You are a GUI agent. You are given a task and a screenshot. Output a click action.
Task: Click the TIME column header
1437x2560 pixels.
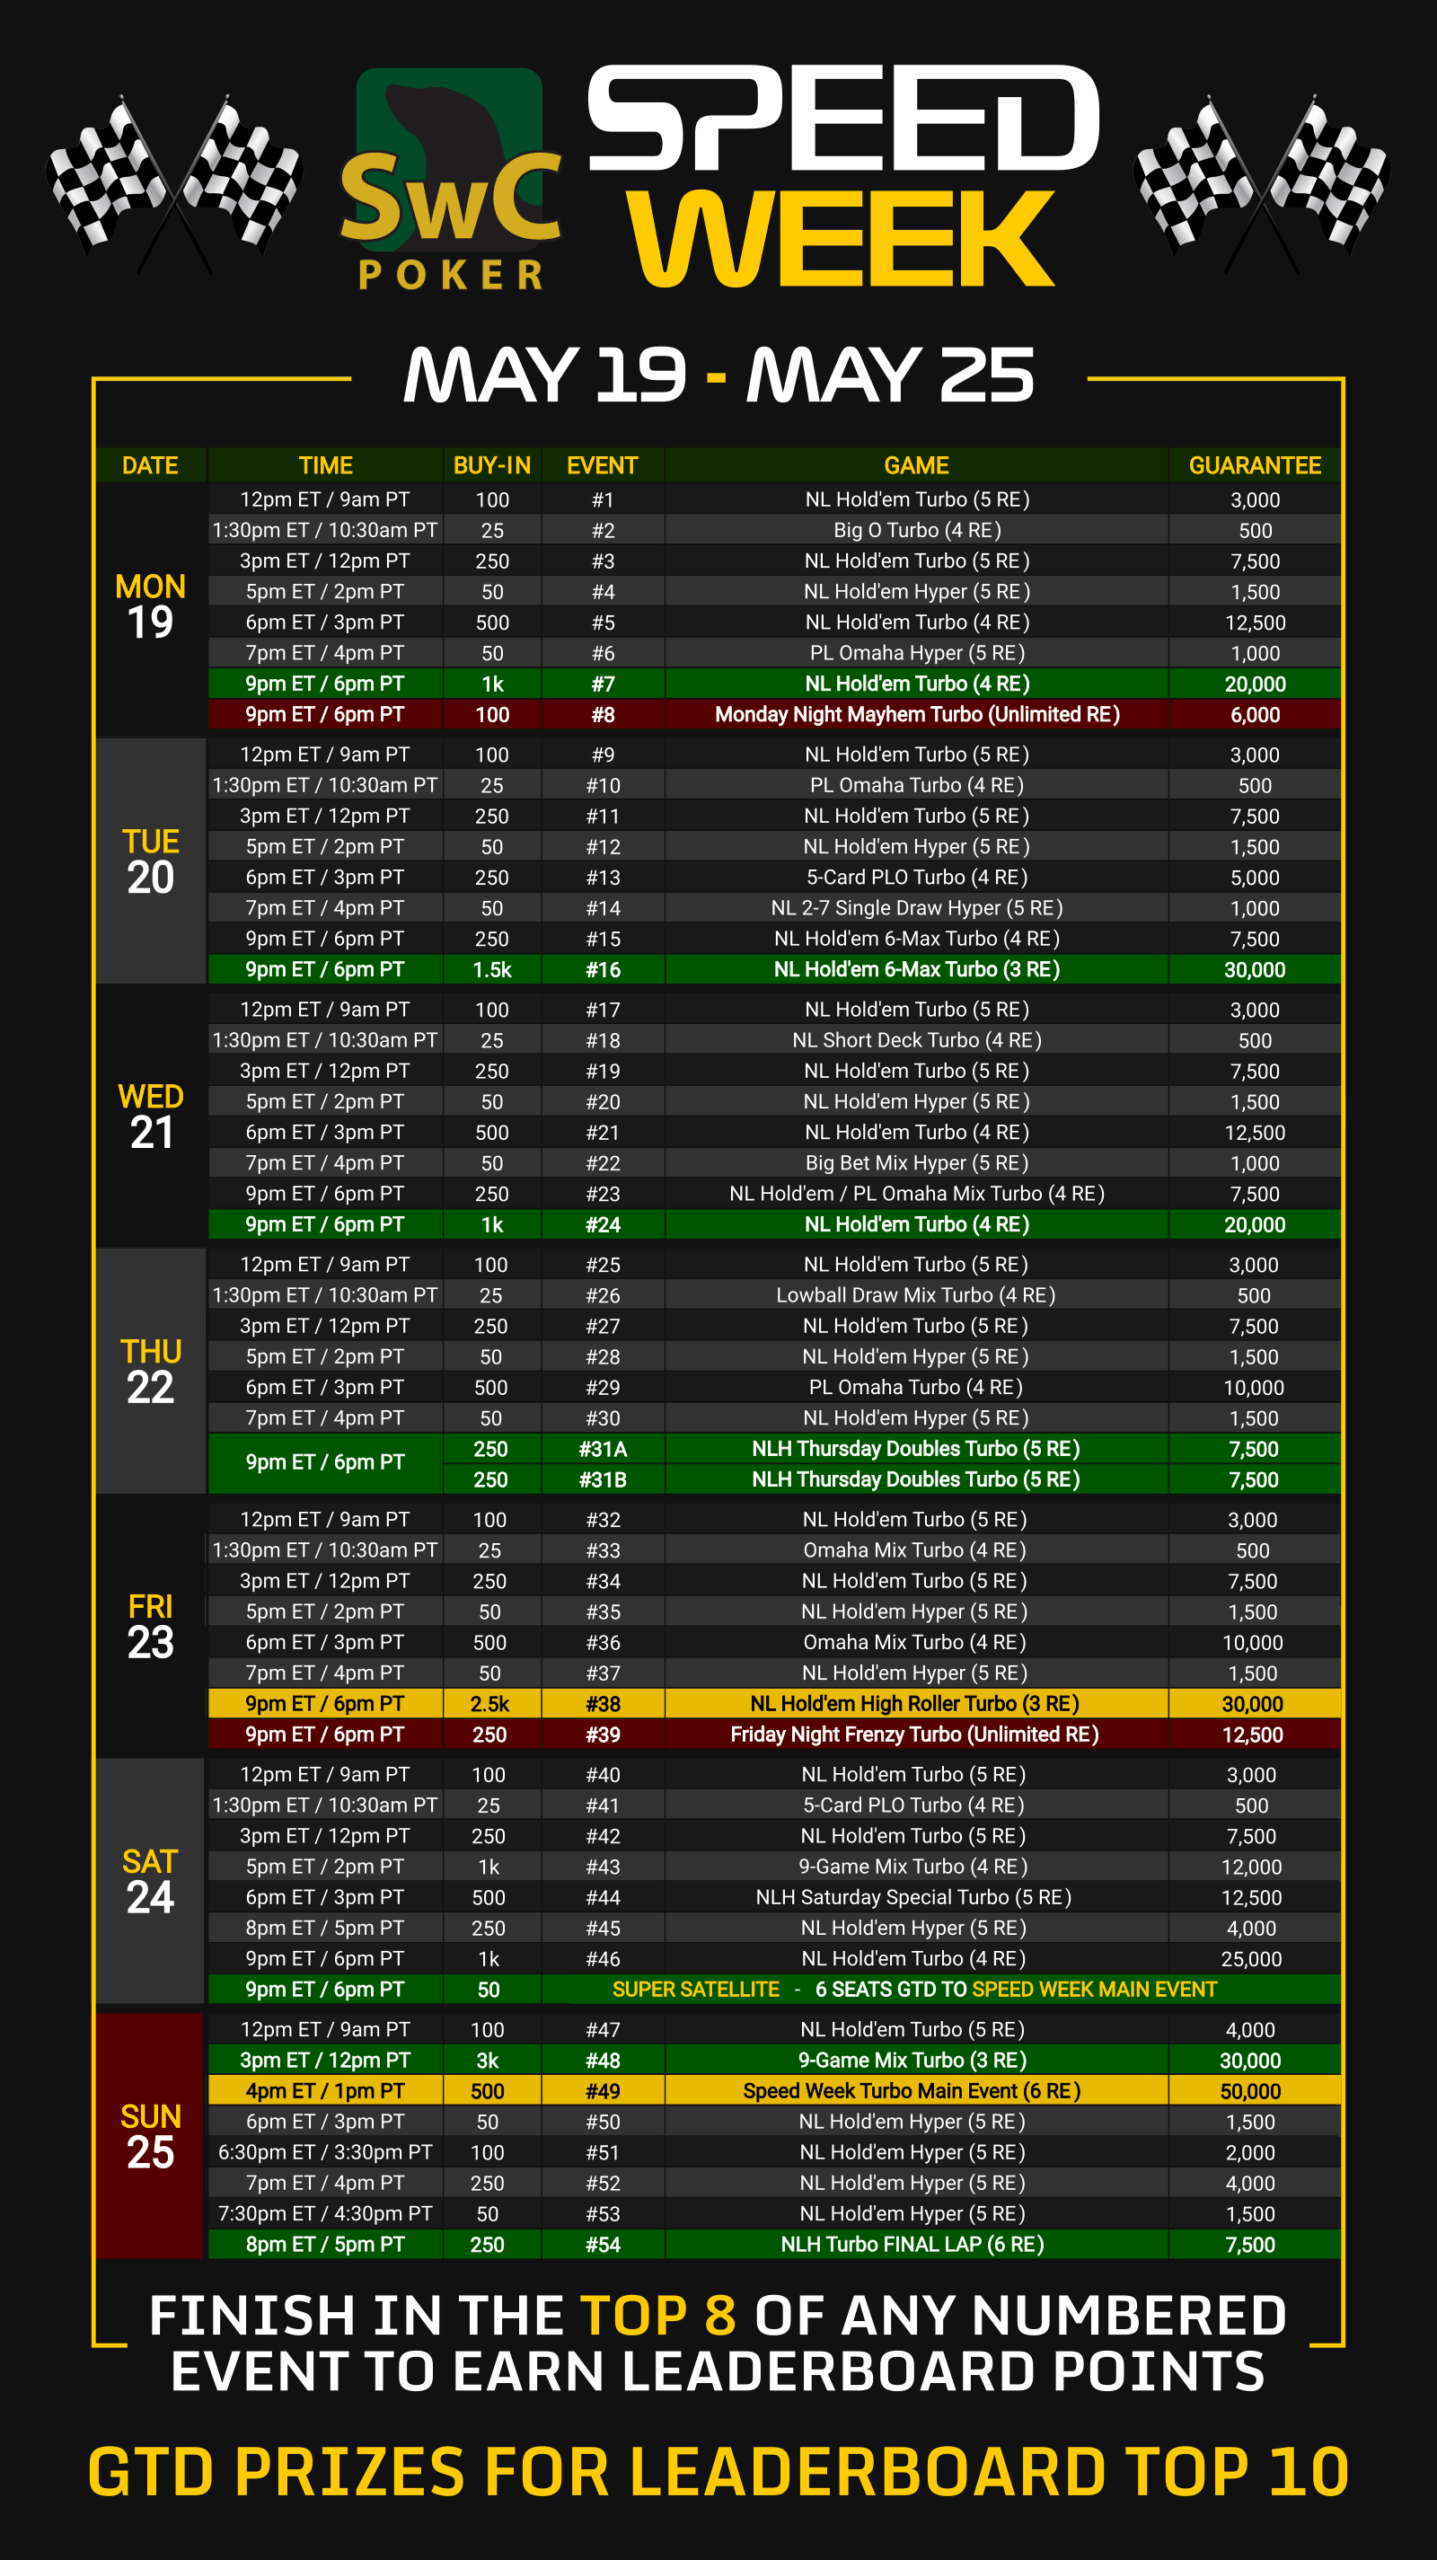325,465
